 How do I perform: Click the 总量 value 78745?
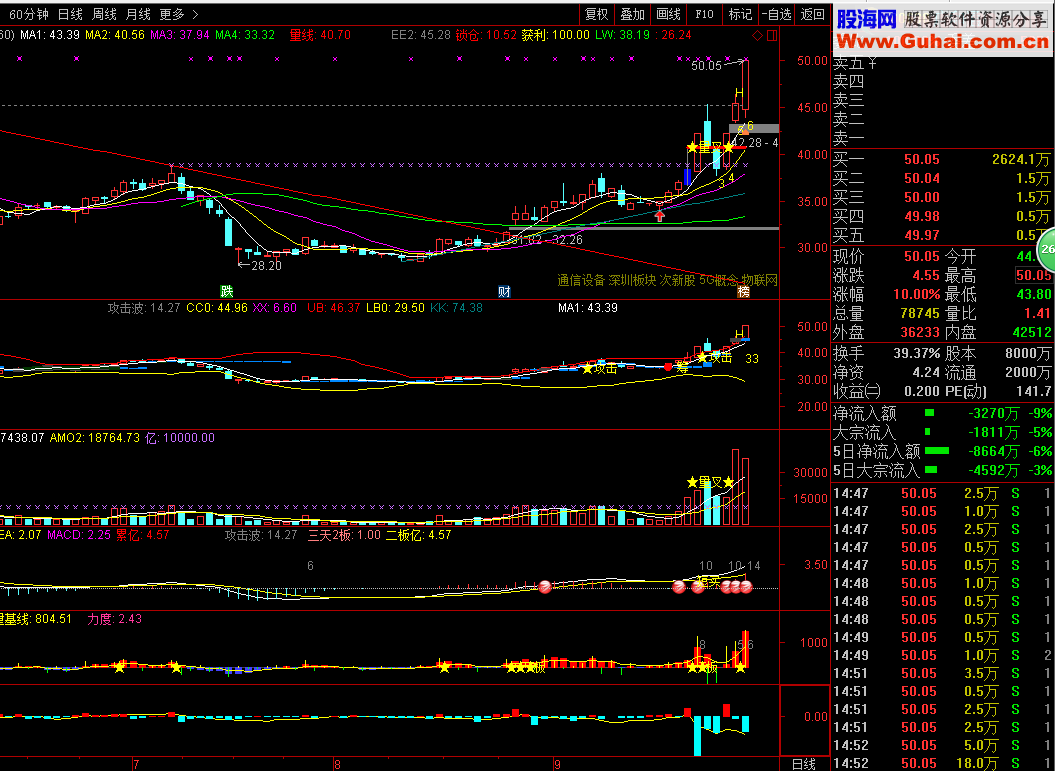(920, 313)
